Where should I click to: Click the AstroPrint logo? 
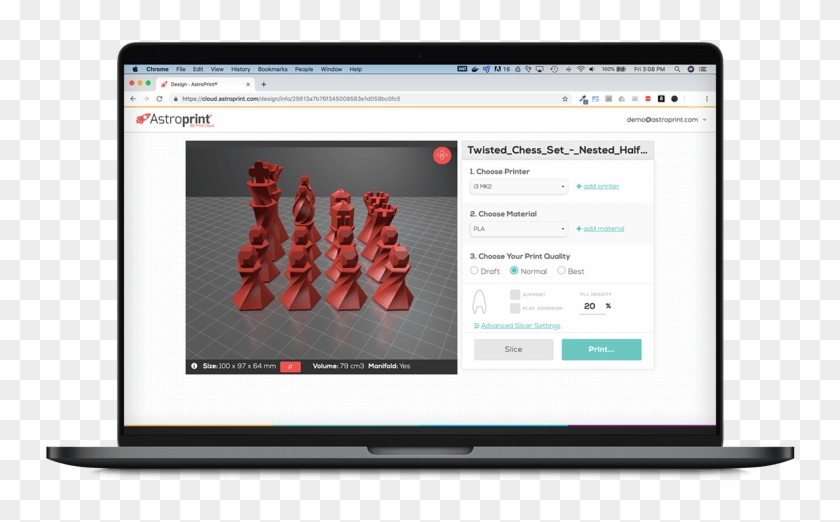tap(175, 120)
